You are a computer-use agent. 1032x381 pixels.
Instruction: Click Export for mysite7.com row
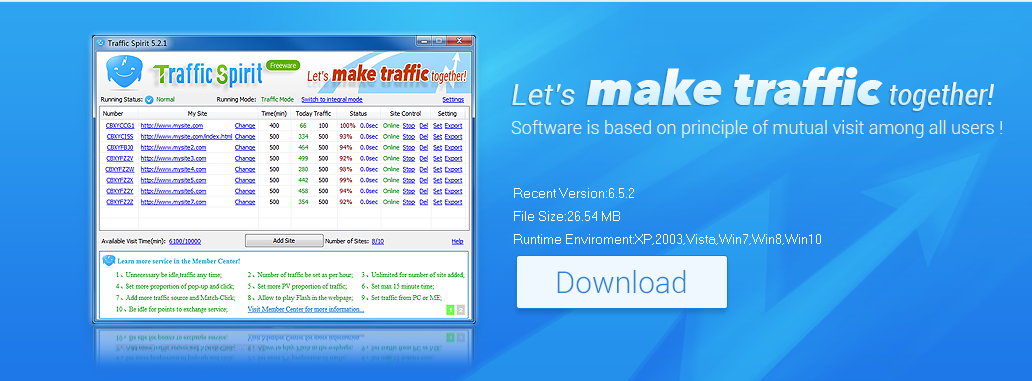tap(453, 202)
